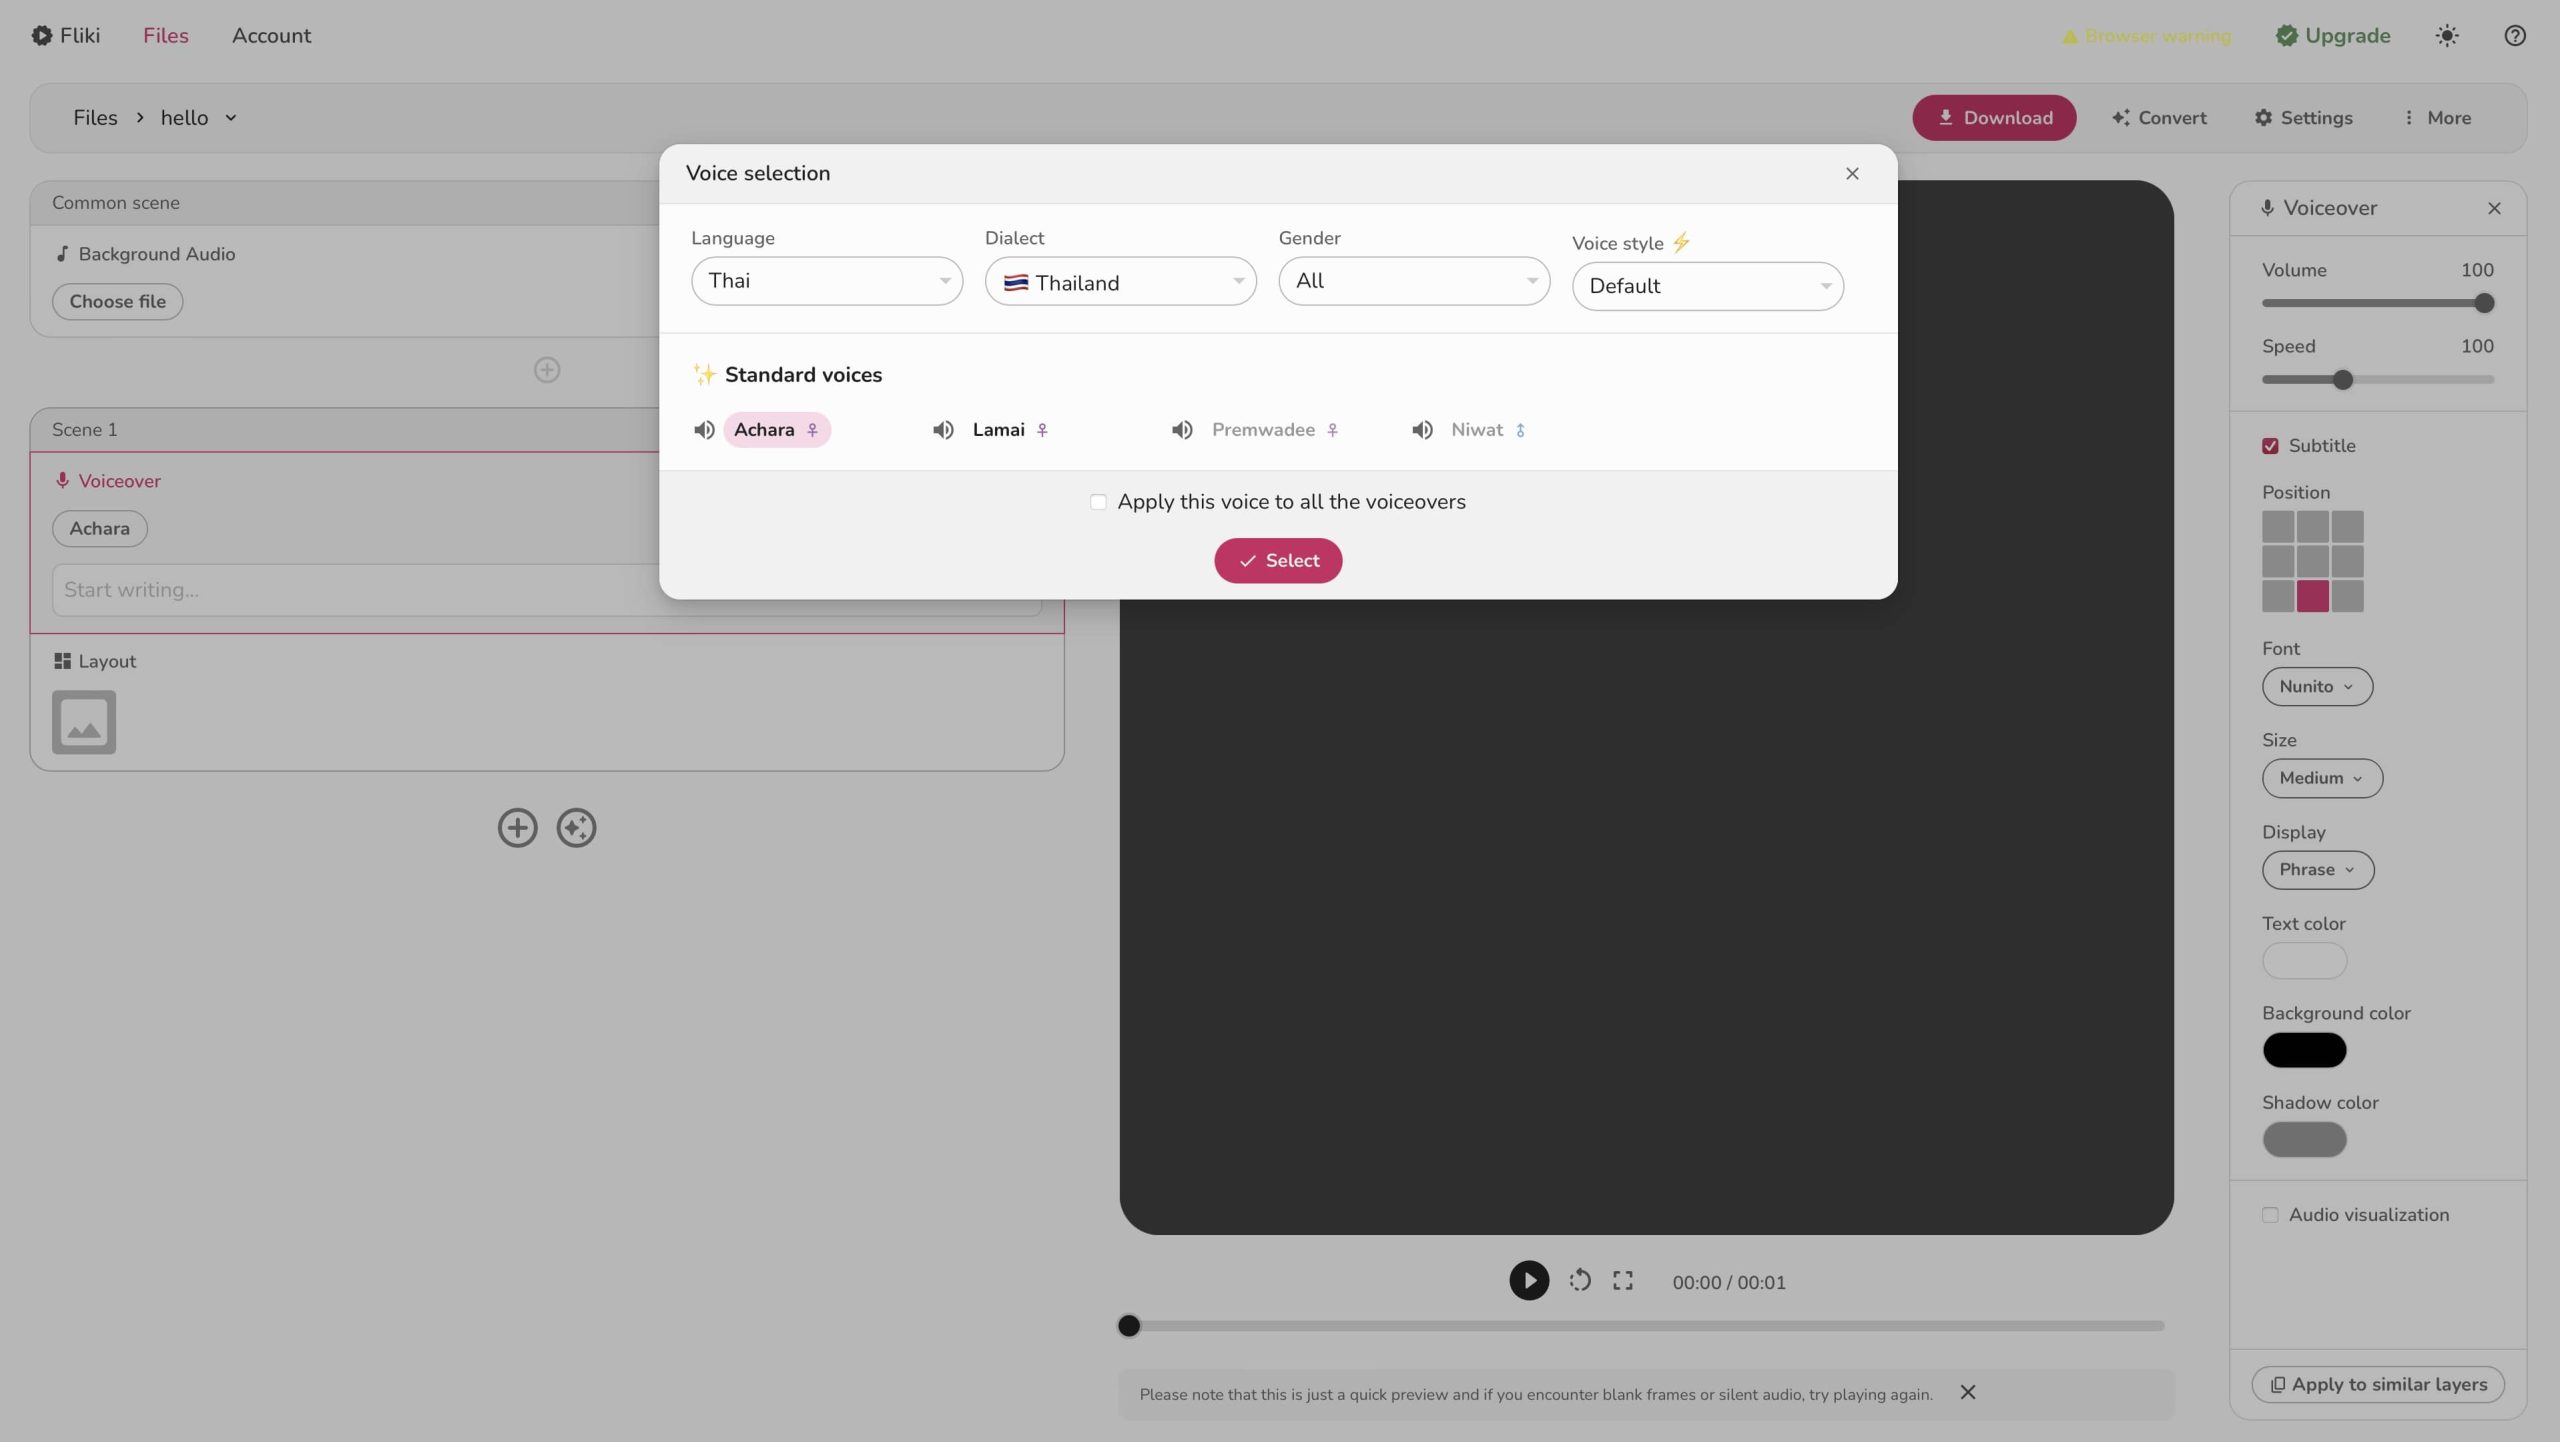Screen dimensions: 2560x1442
Task: Open the Files menu item
Action: tap(165, 36)
